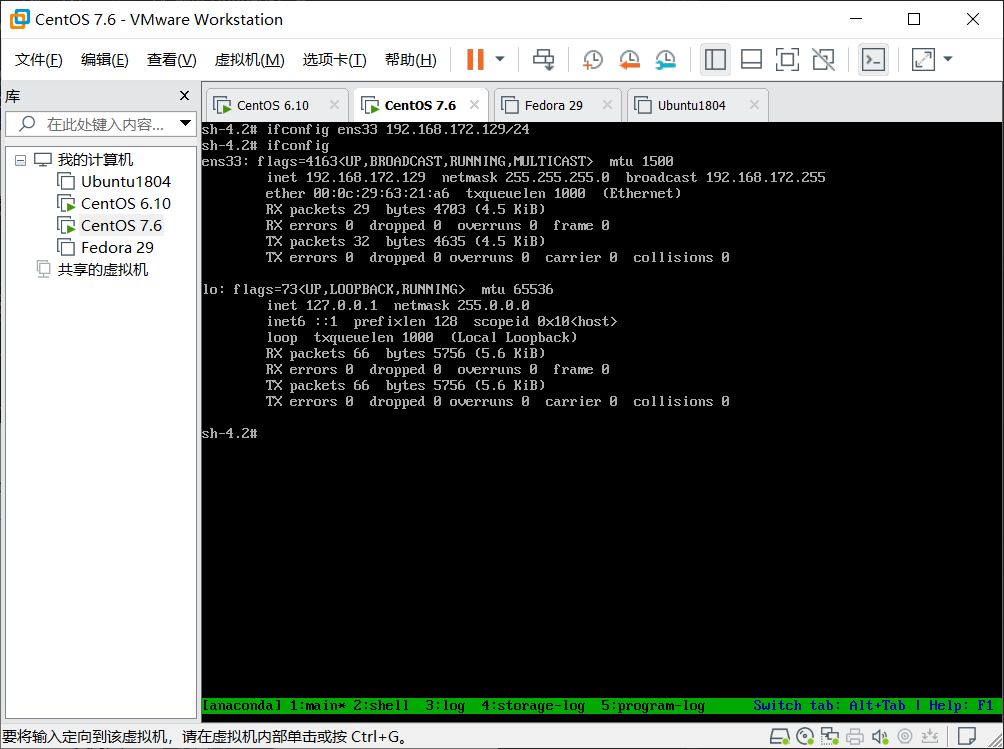
Task: Toggle the library sidebar view
Action: [x=715, y=60]
